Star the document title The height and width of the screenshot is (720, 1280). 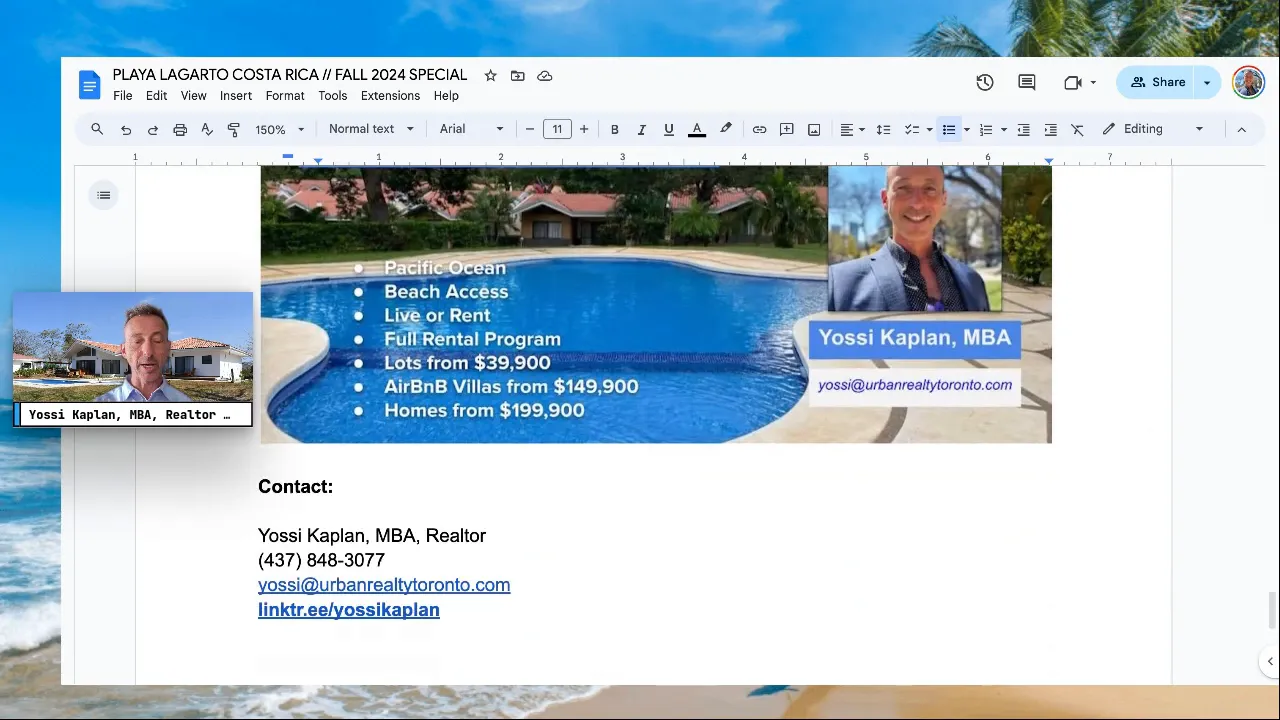(490, 75)
